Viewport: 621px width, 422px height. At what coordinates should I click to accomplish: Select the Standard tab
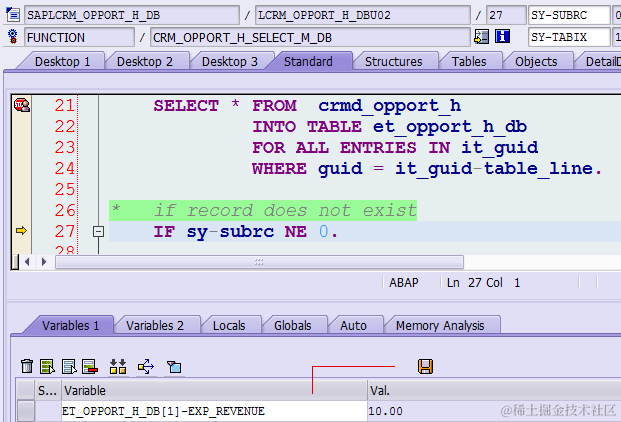[x=308, y=62]
